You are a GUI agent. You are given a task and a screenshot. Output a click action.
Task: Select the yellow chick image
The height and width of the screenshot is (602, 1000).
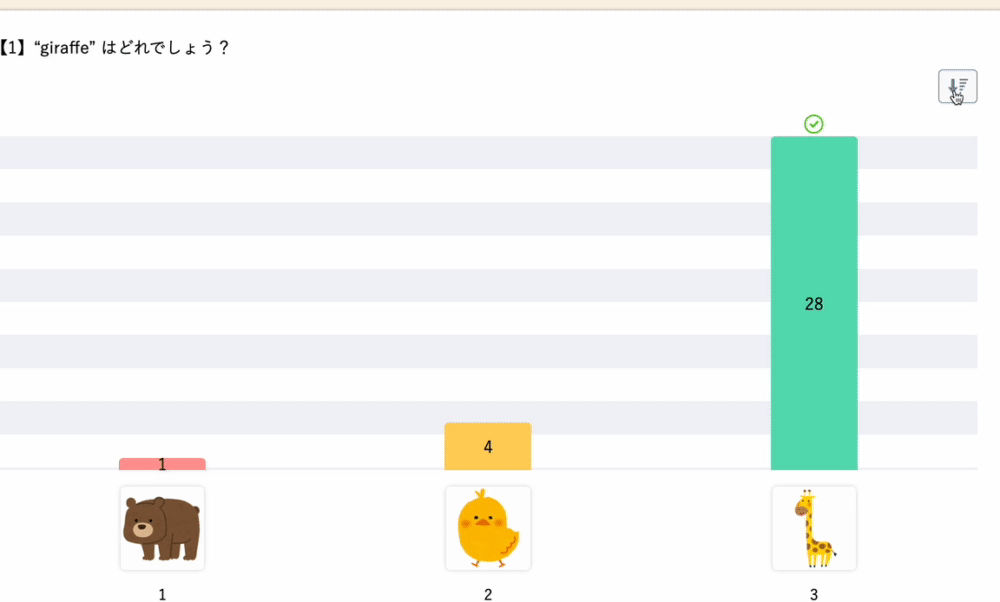tap(488, 528)
